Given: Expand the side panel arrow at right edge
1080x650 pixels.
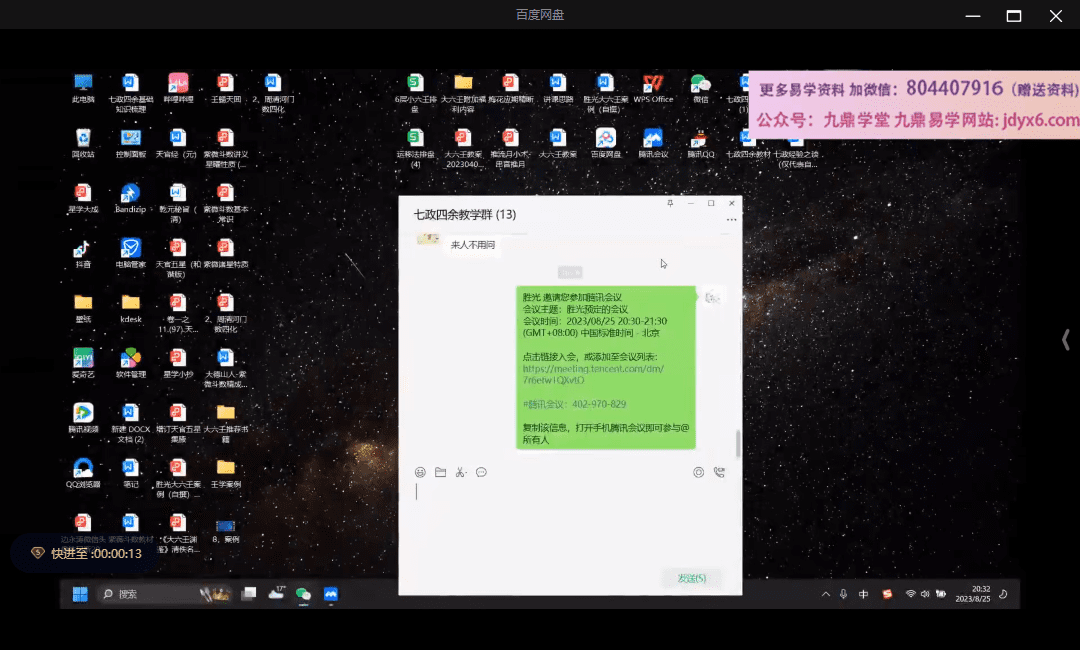Looking at the screenshot, I should (1065, 340).
